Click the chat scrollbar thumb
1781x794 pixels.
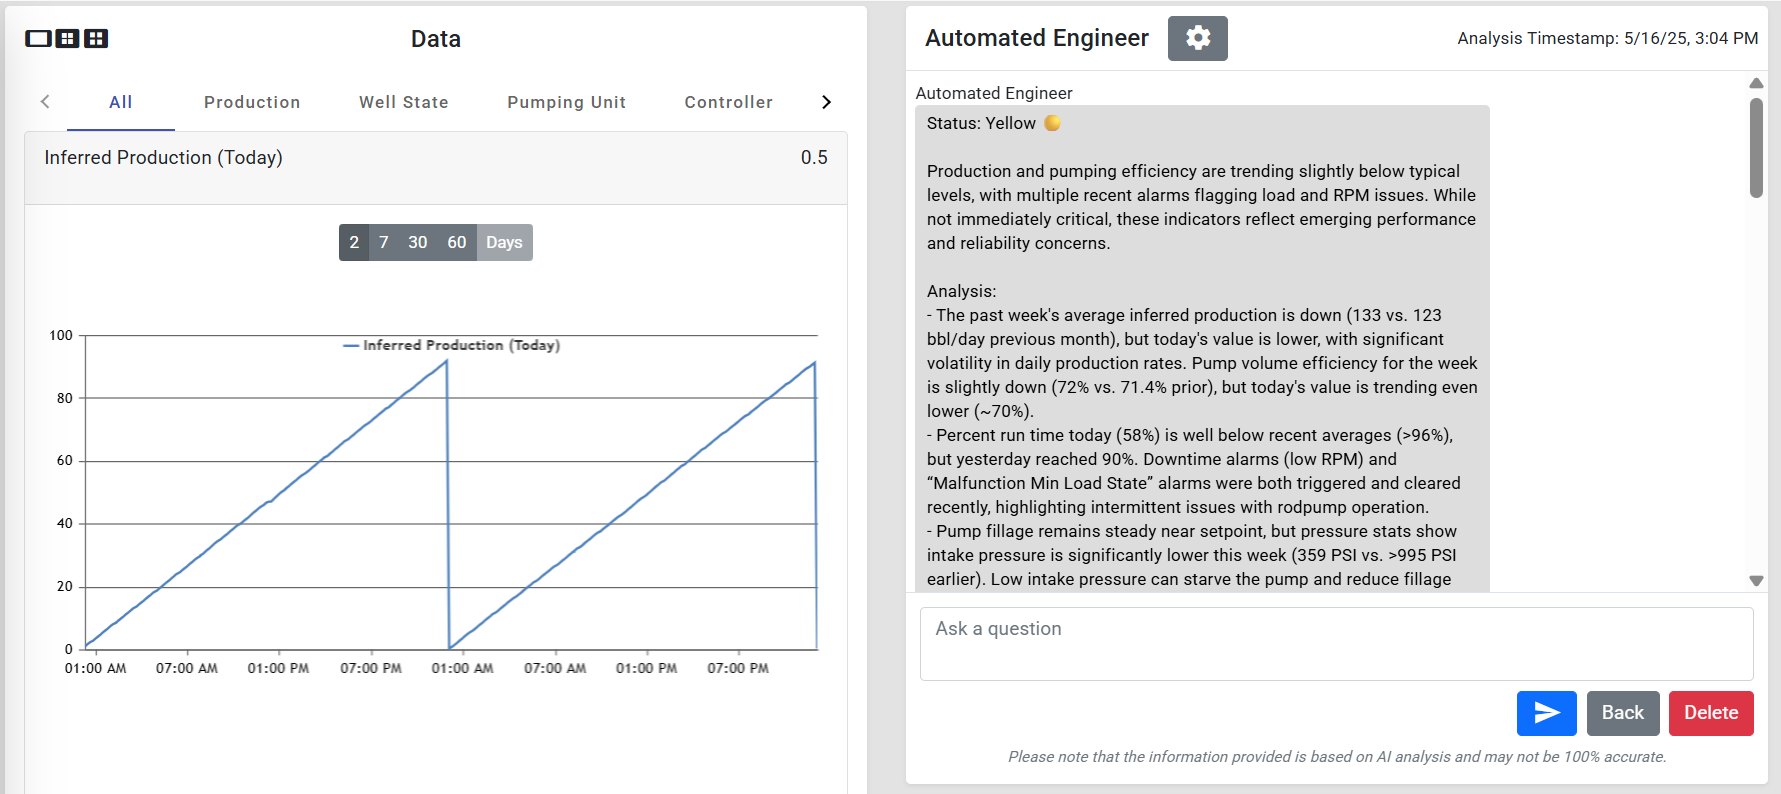(x=1756, y=148)
